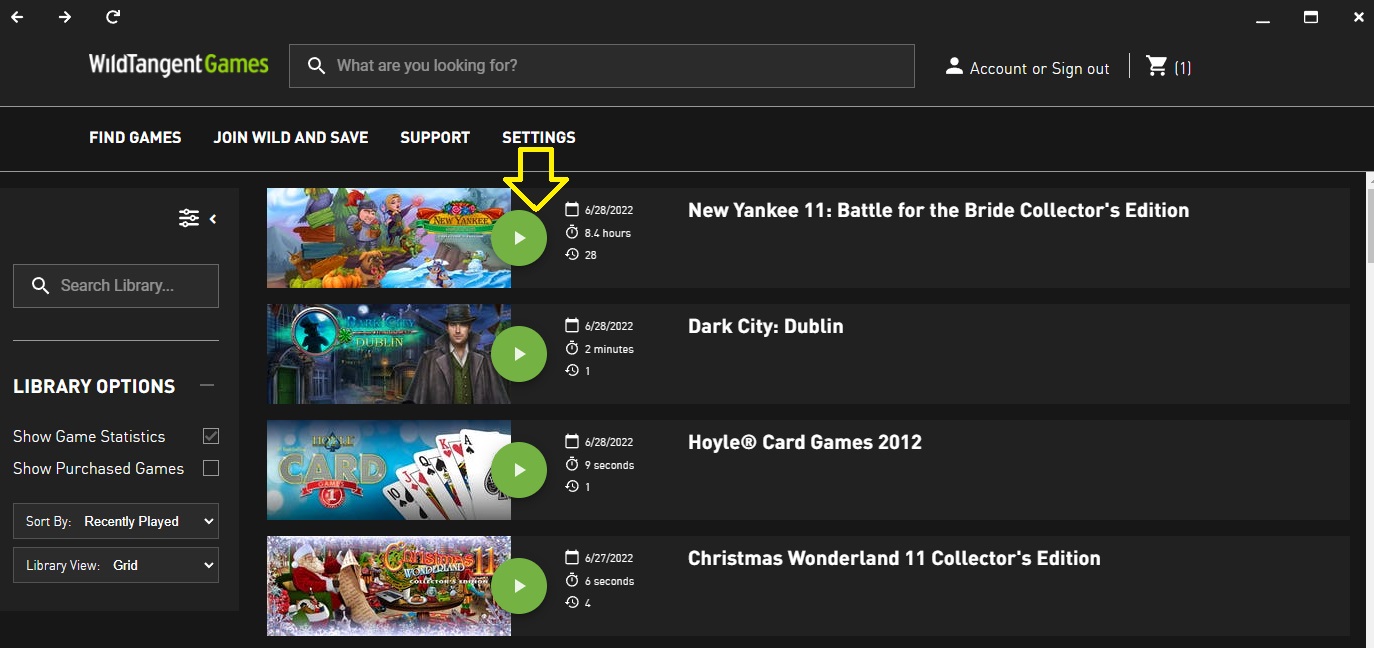Screen dimensions: 1374x648
Task: Click the LIBRARY OPTIONS heading
Action: 94,386
